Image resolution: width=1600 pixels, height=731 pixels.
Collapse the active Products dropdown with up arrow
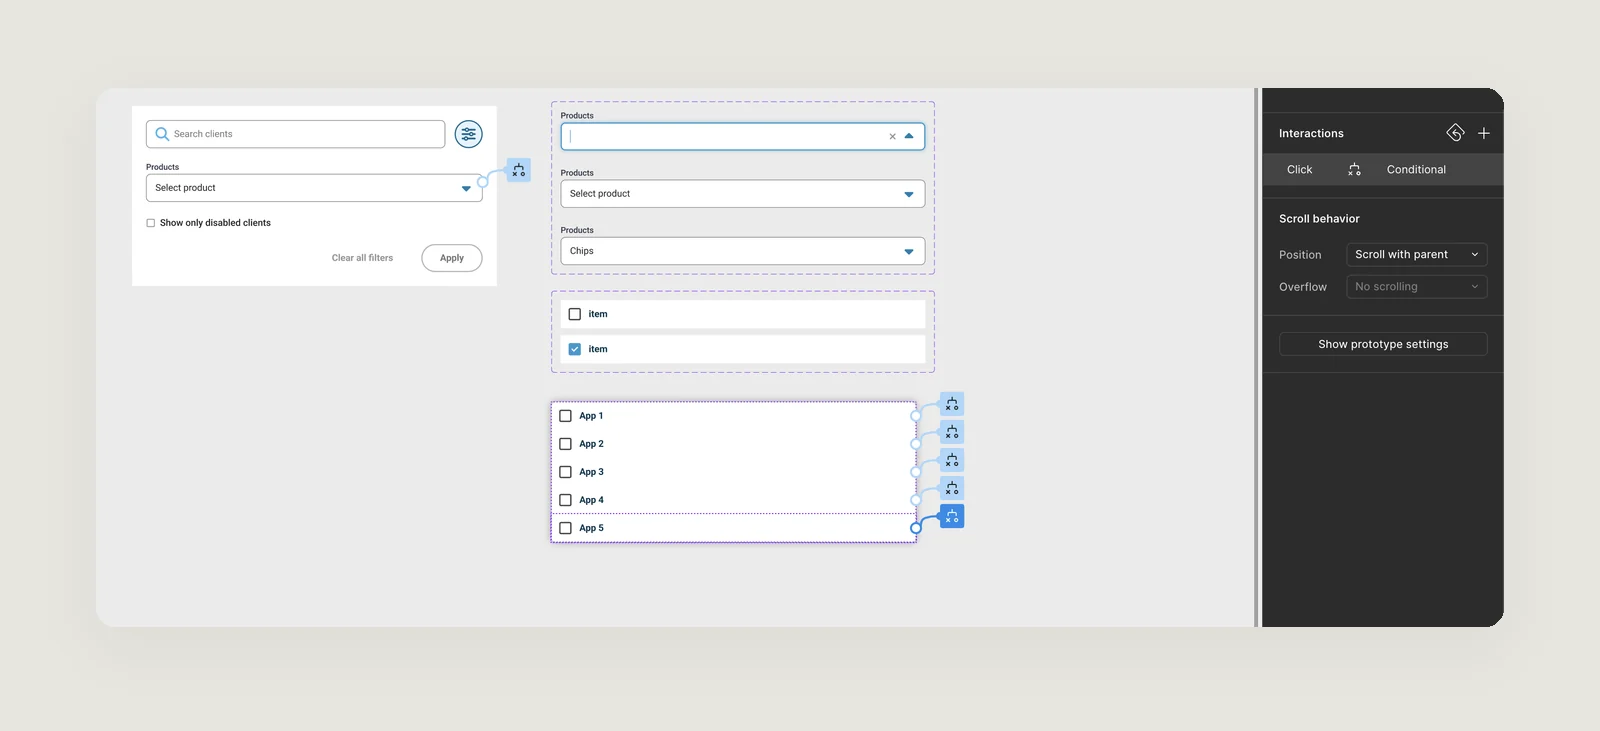pos(909,136)
